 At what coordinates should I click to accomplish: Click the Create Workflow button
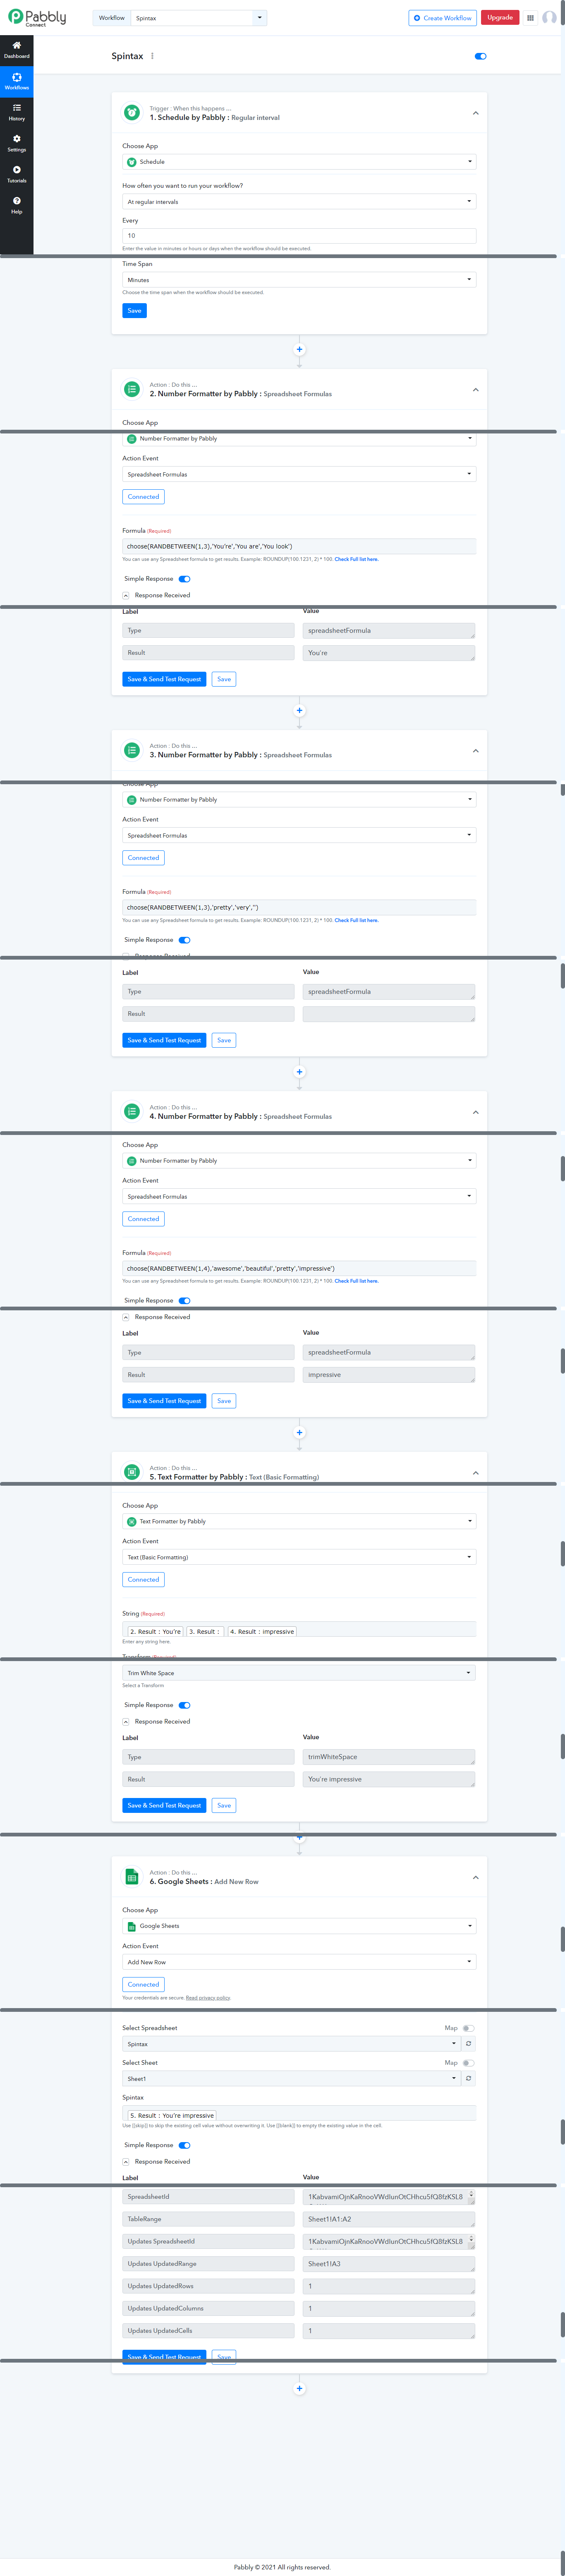coord(442,18)
